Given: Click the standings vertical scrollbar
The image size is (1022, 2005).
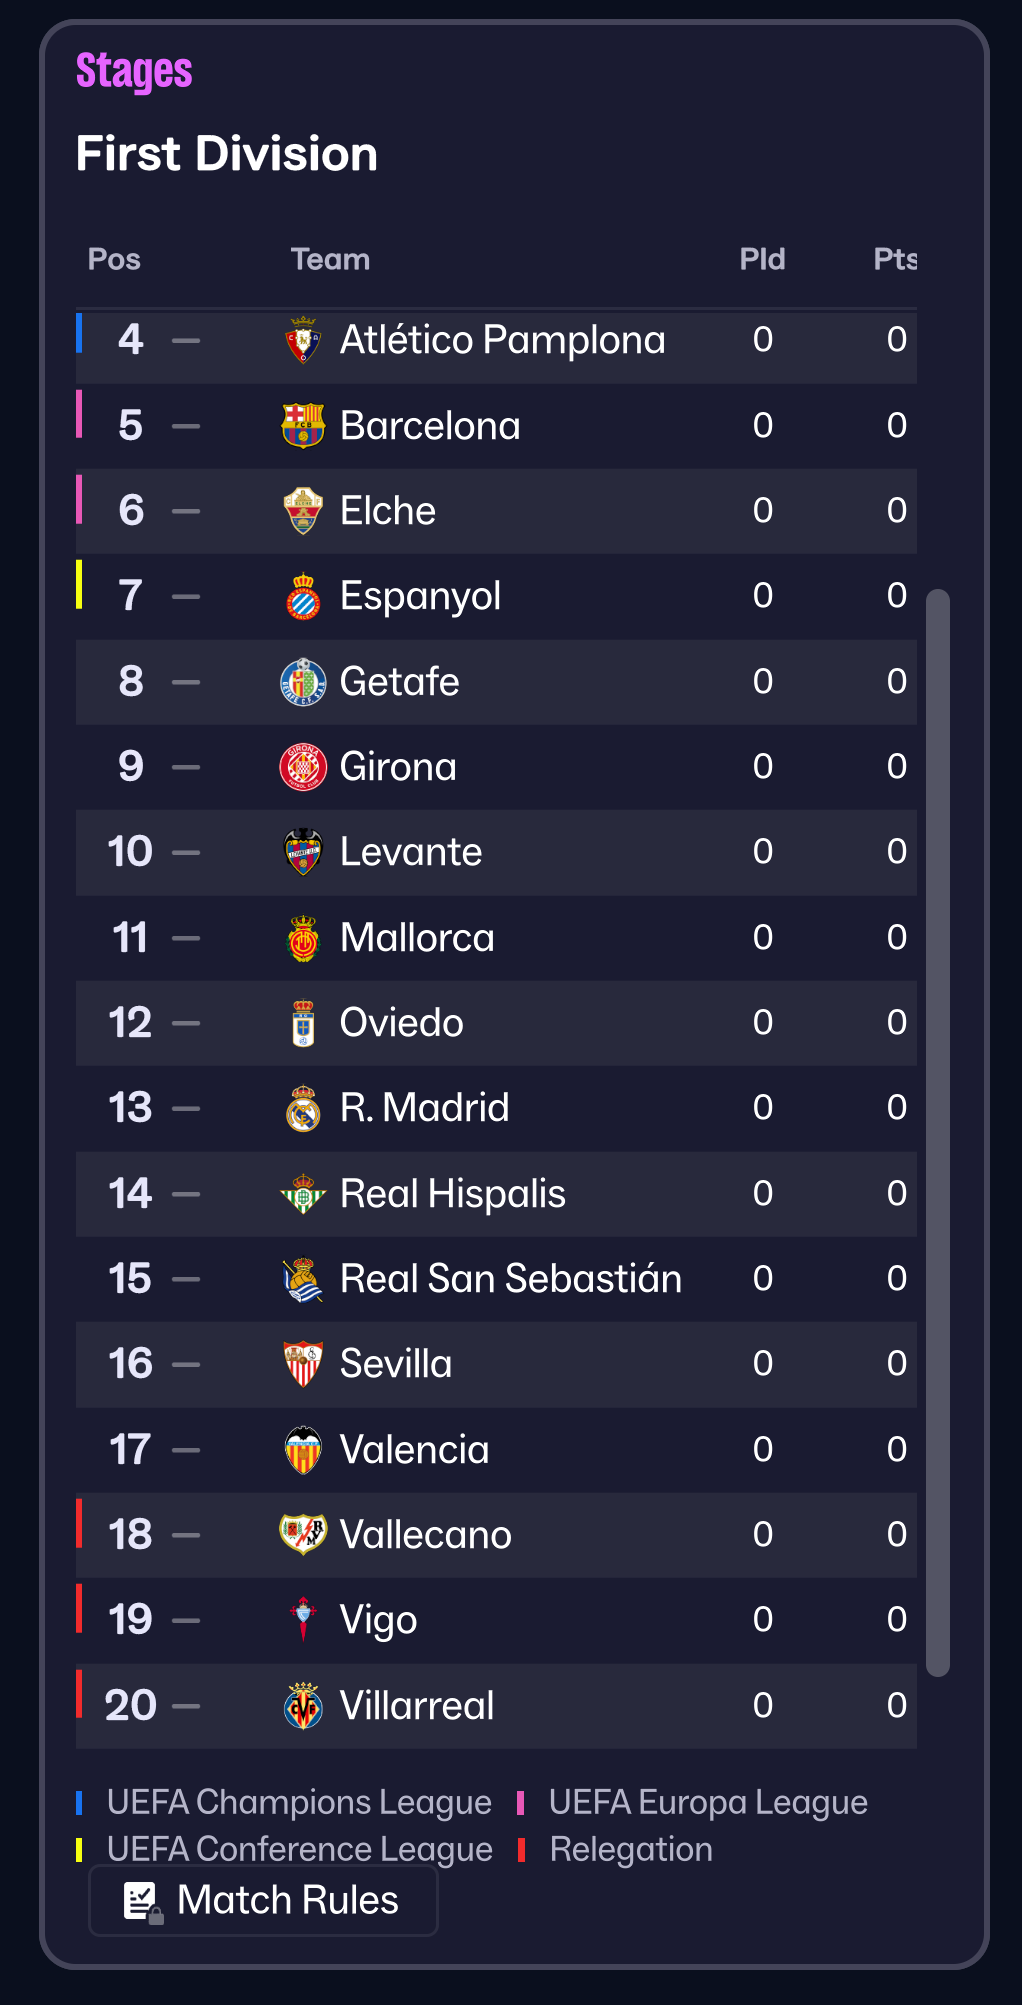Looking at the screenshot, I should tap(937, 1130).
